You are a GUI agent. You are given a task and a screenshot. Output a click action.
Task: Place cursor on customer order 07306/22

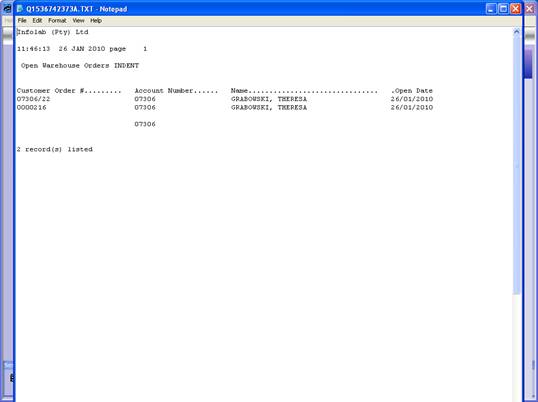(33, 99)
